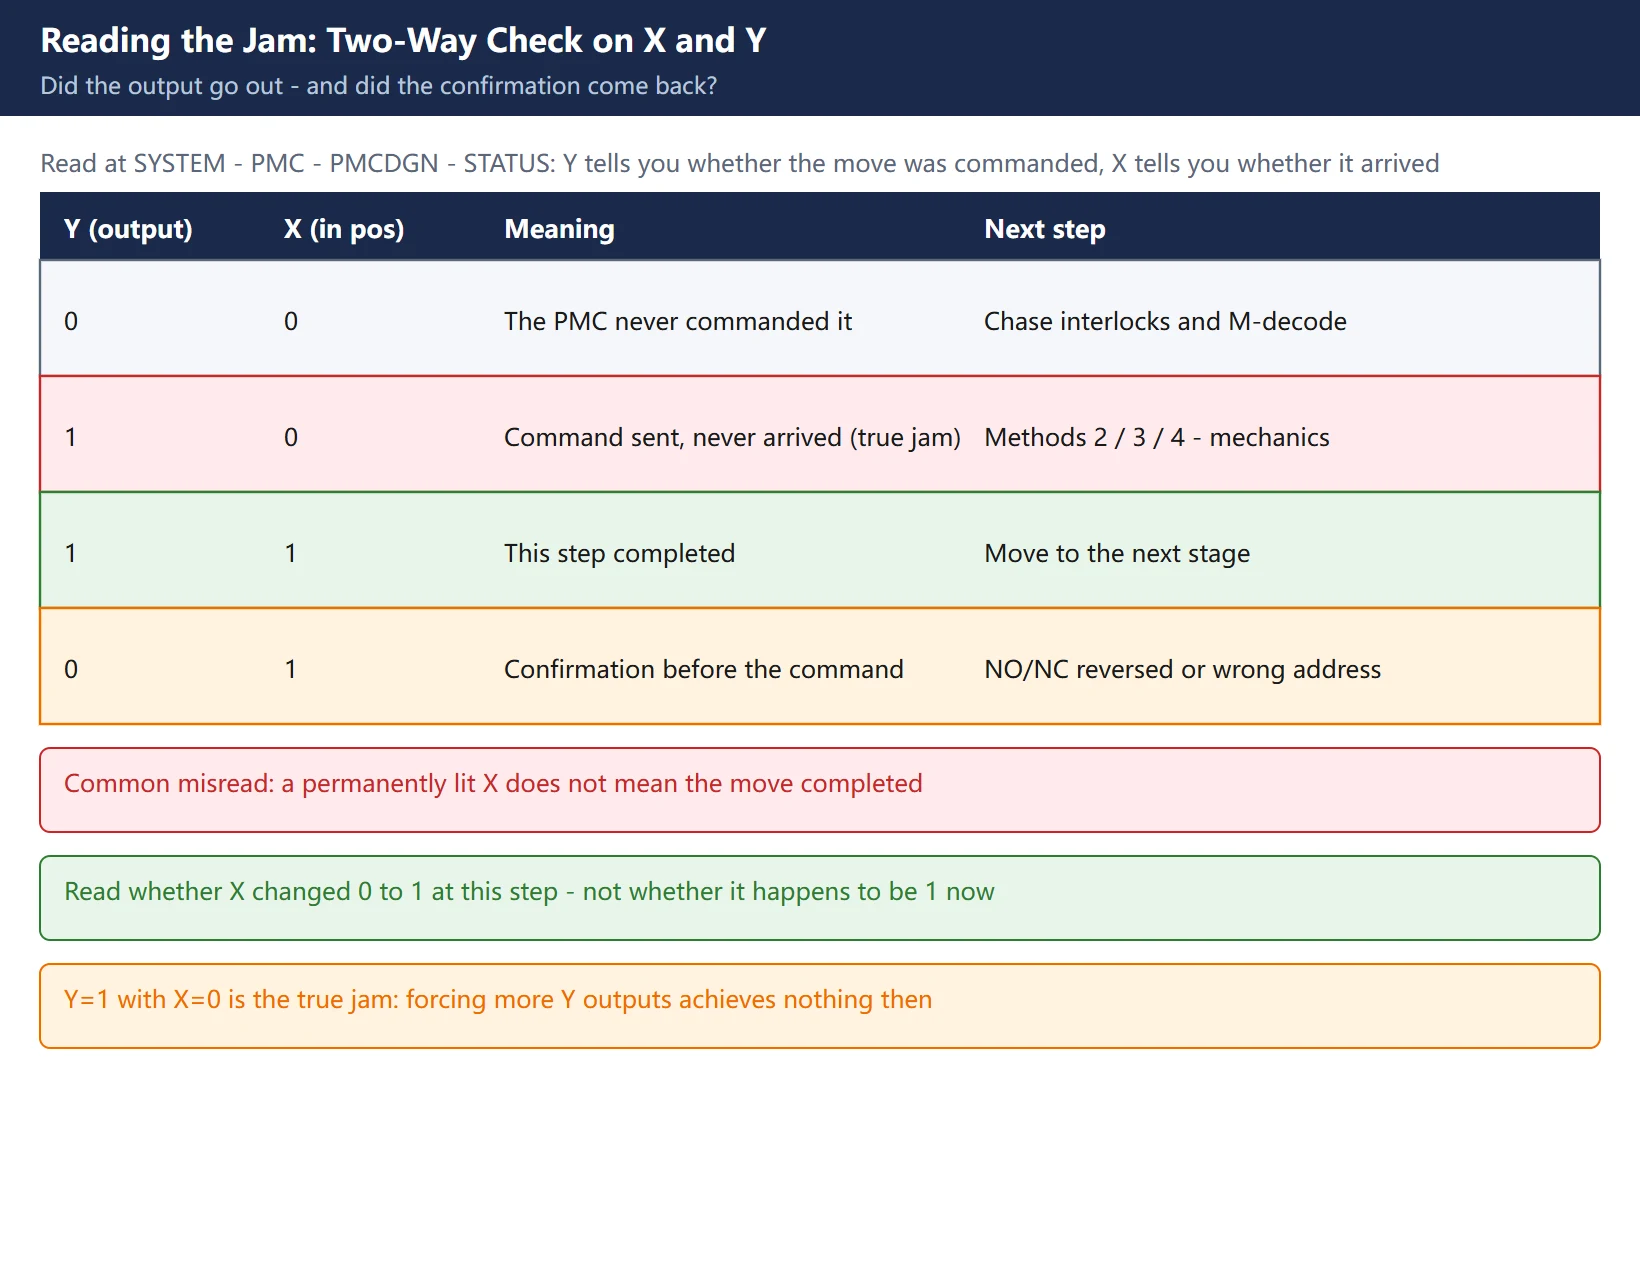The height and width of the screenshot is (1280, 1640).
Task: Click Y value 1 in 'This step completed' row
Action: point(71,553)
